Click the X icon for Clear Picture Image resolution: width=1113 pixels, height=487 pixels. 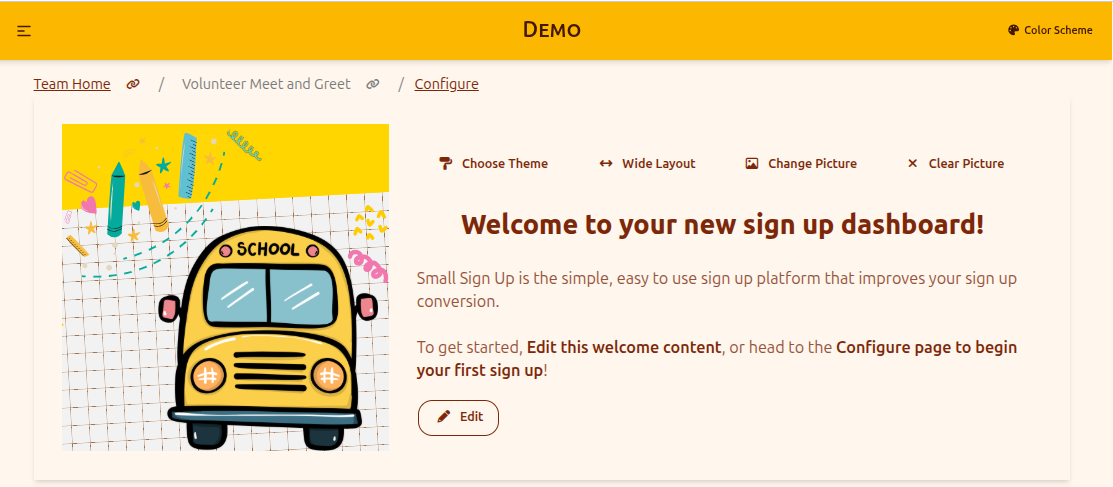[913, 163]
